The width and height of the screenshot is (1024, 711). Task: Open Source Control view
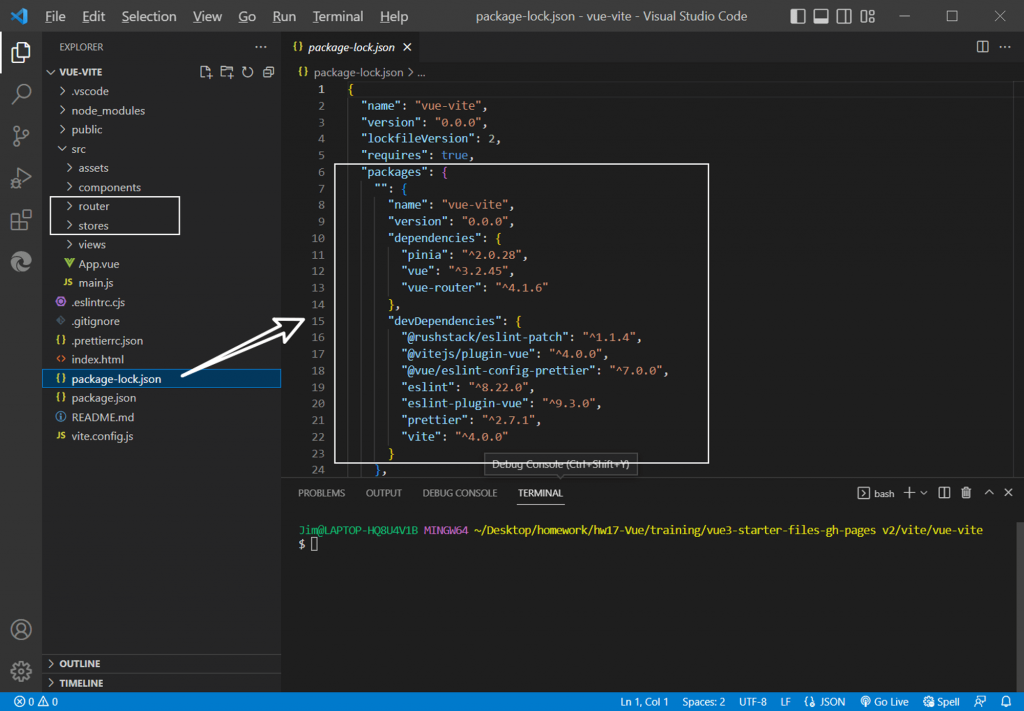pyautogui.click(x=21, y=136)
